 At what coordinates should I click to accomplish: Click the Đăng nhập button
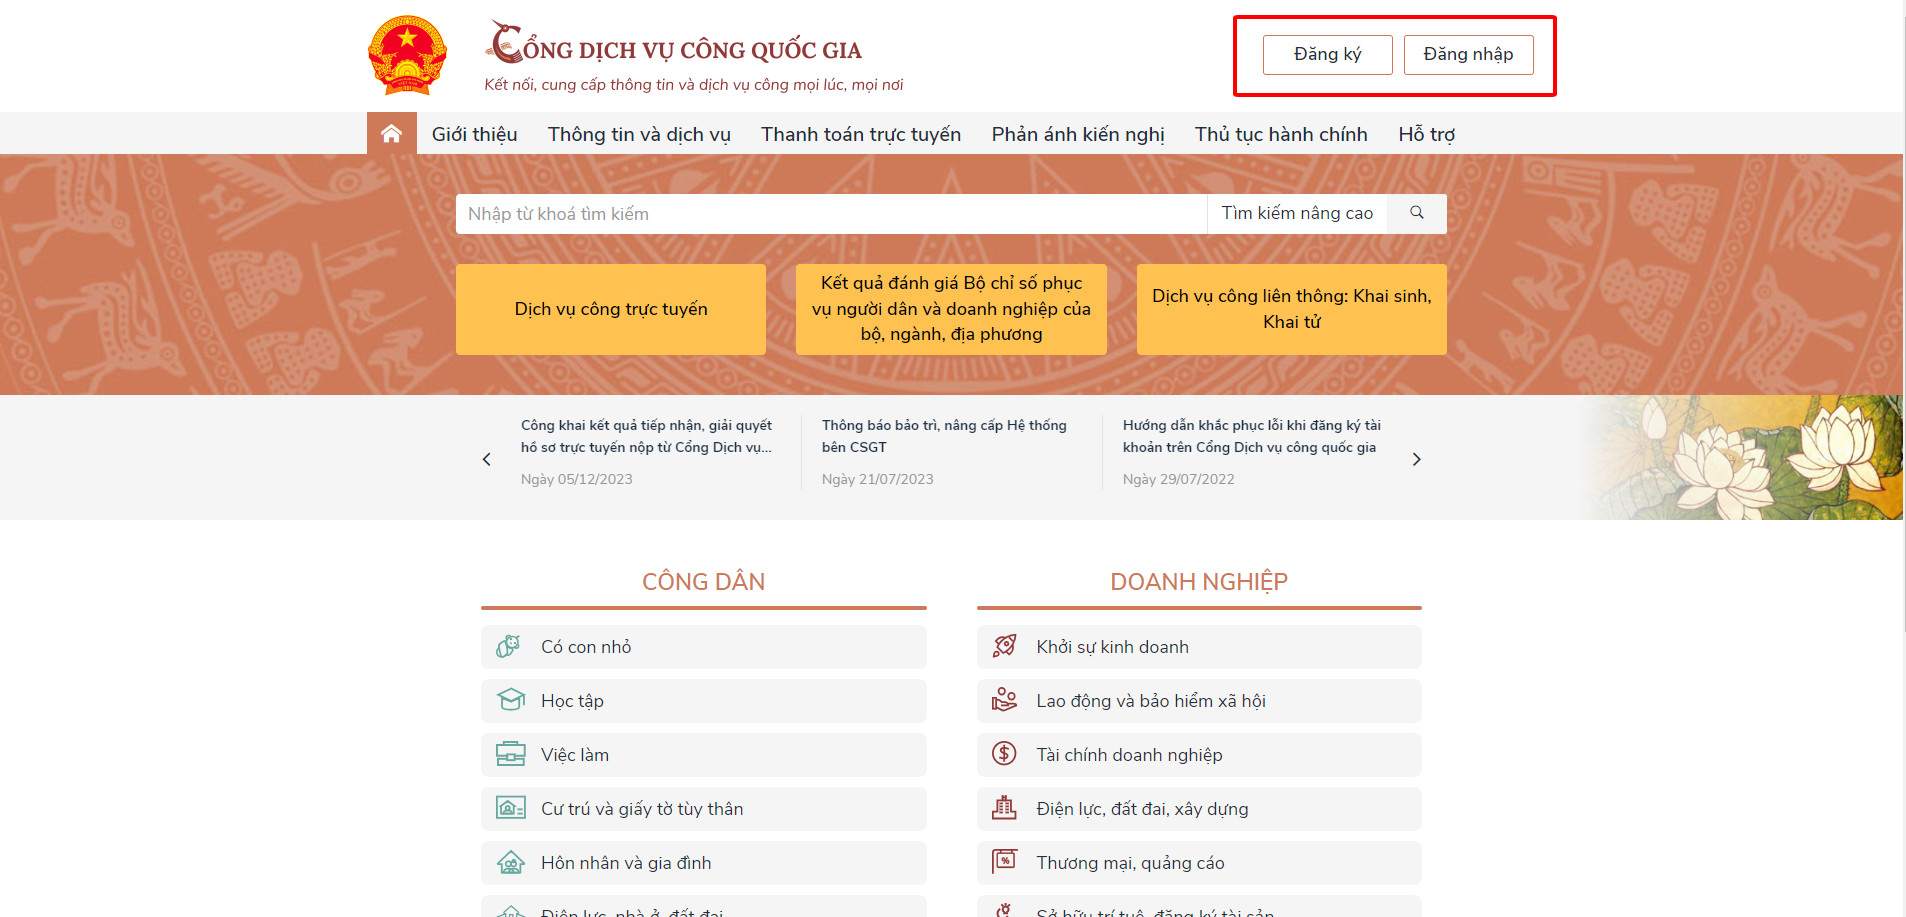[1468, 54]
